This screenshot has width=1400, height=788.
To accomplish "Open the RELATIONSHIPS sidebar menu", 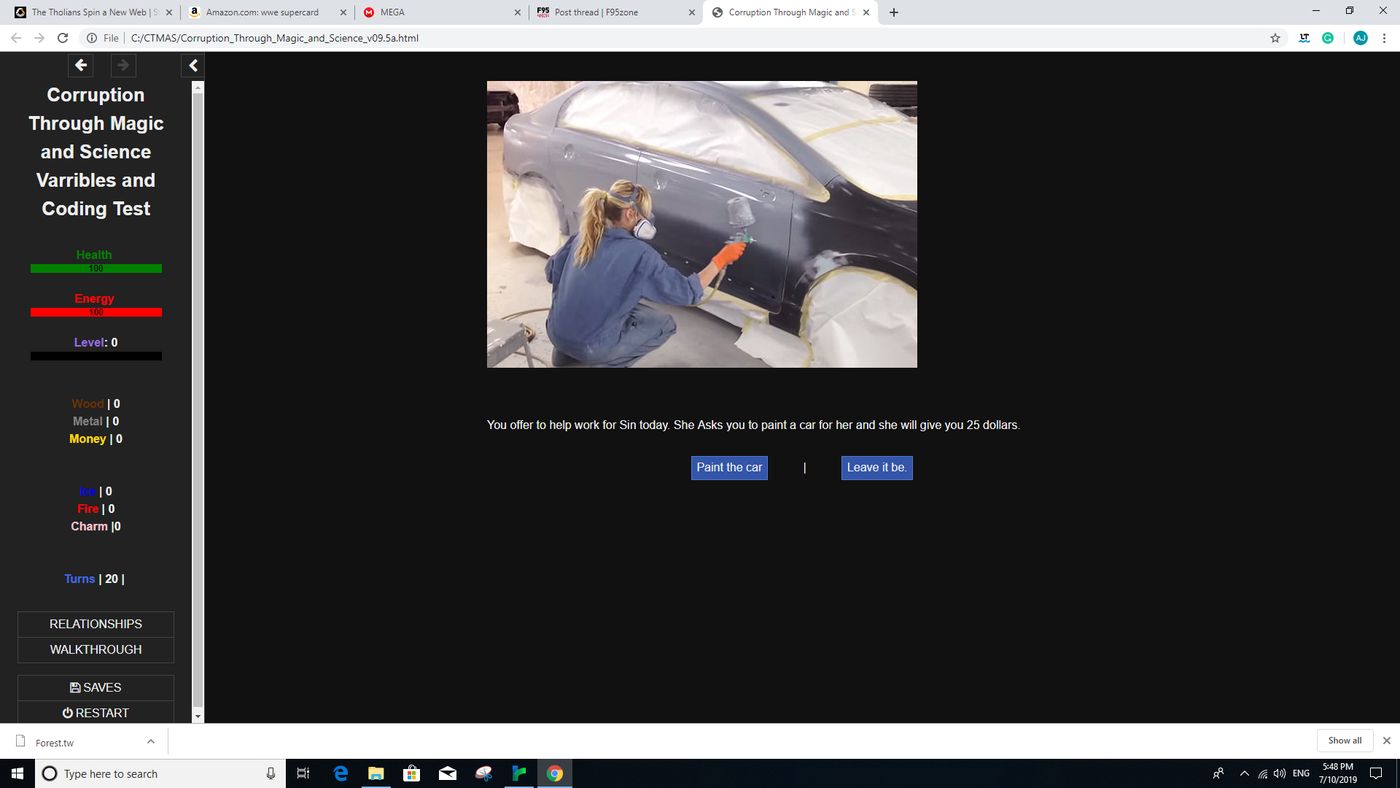I will tap(96, 624).
